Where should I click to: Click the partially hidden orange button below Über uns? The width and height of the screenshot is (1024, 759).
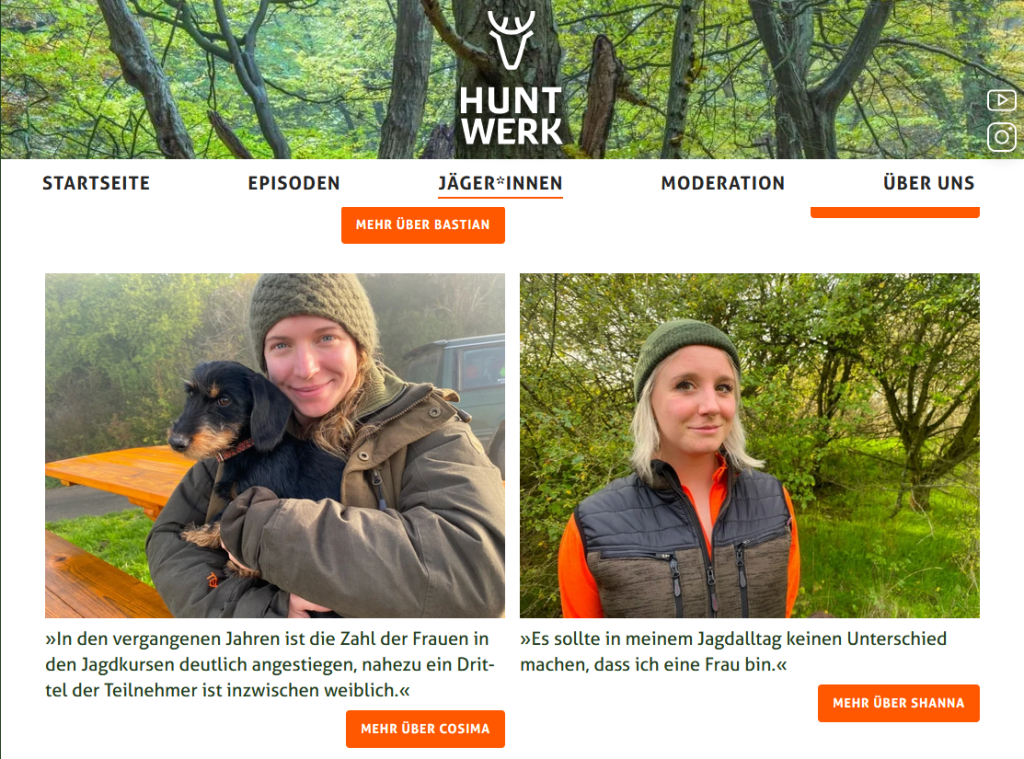pos(895,212)
